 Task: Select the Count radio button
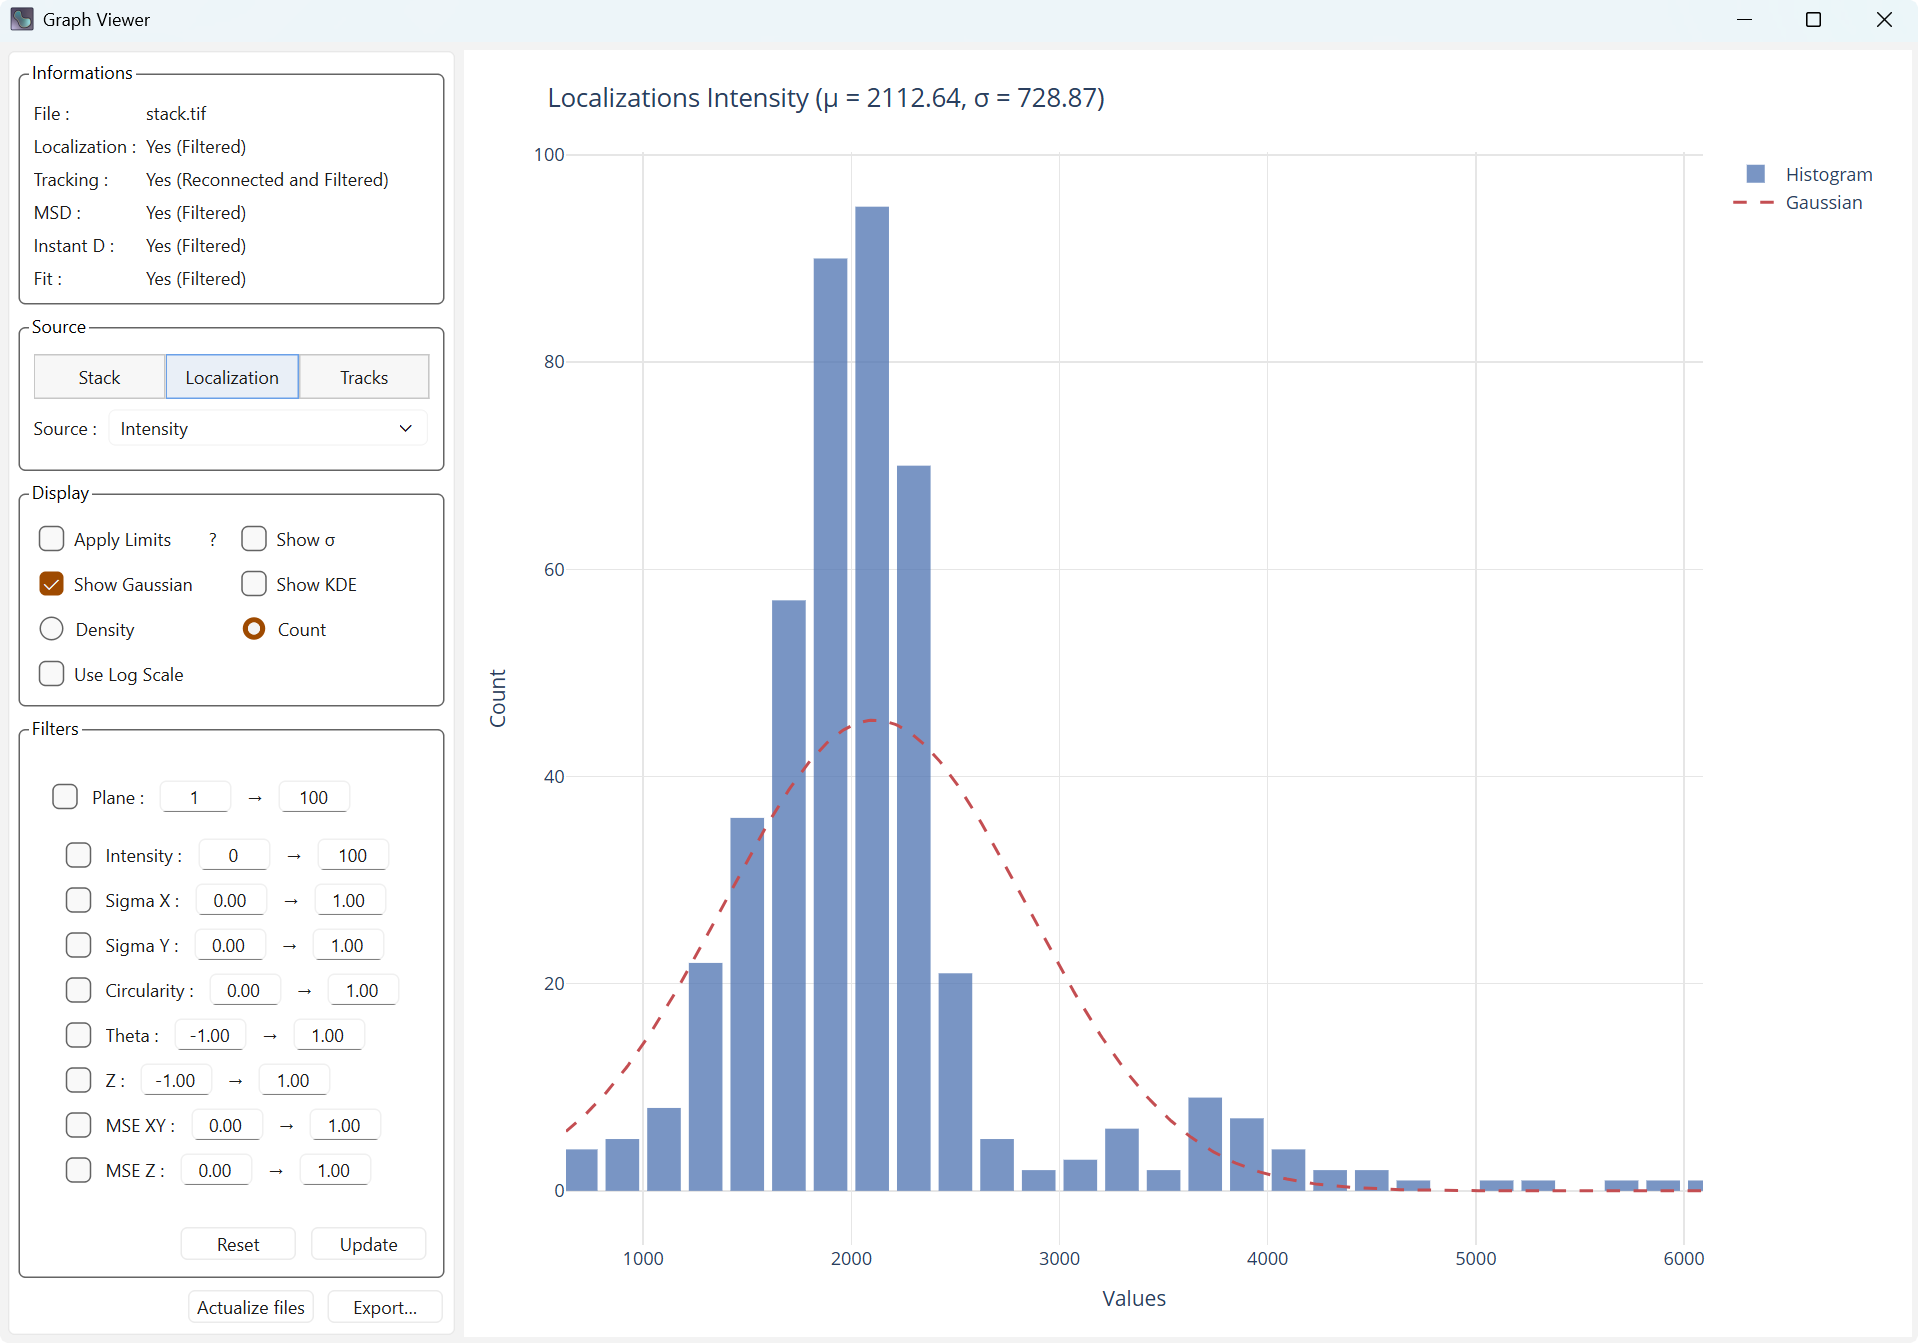pyautogui.click(x=253, y=629)
